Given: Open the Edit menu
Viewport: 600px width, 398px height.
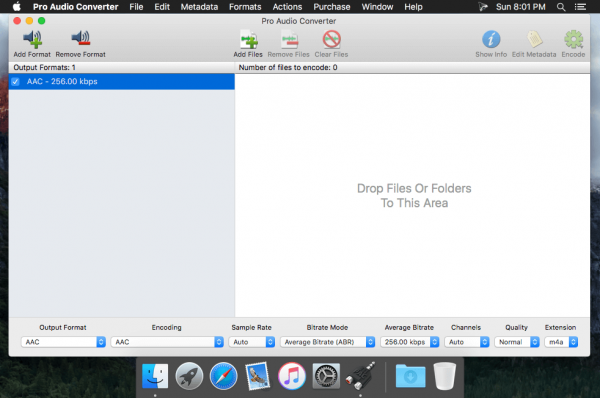Looking at the screenshot, I should 162,7.
